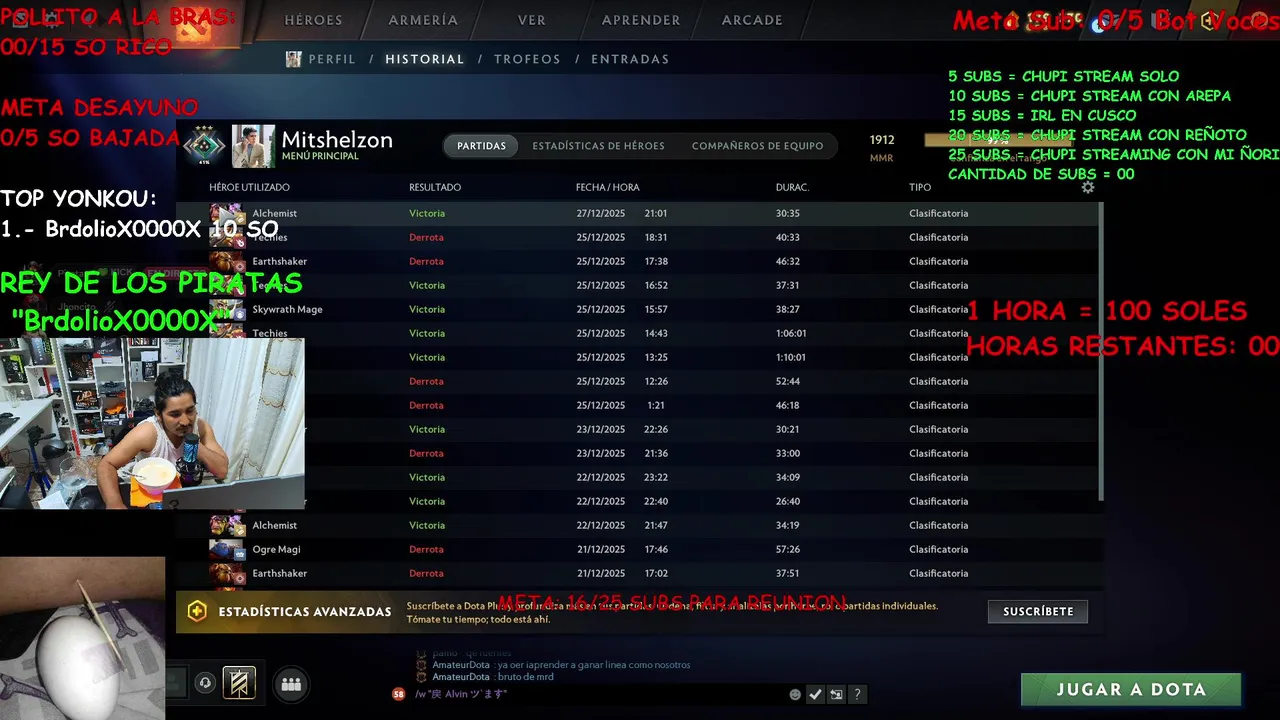The height and width of the screenshot is (720, 1280).
Task: Switch to ESTADÍSTICAS DE HÉROES tab
Action: point(598,146)
